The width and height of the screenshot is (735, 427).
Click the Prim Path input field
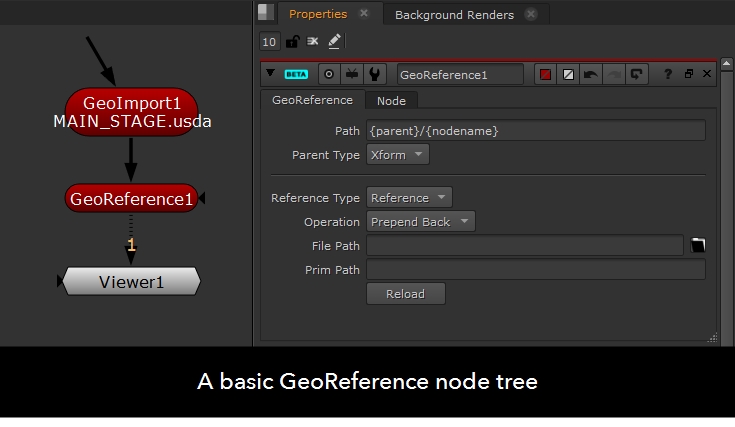coord(535,270)
